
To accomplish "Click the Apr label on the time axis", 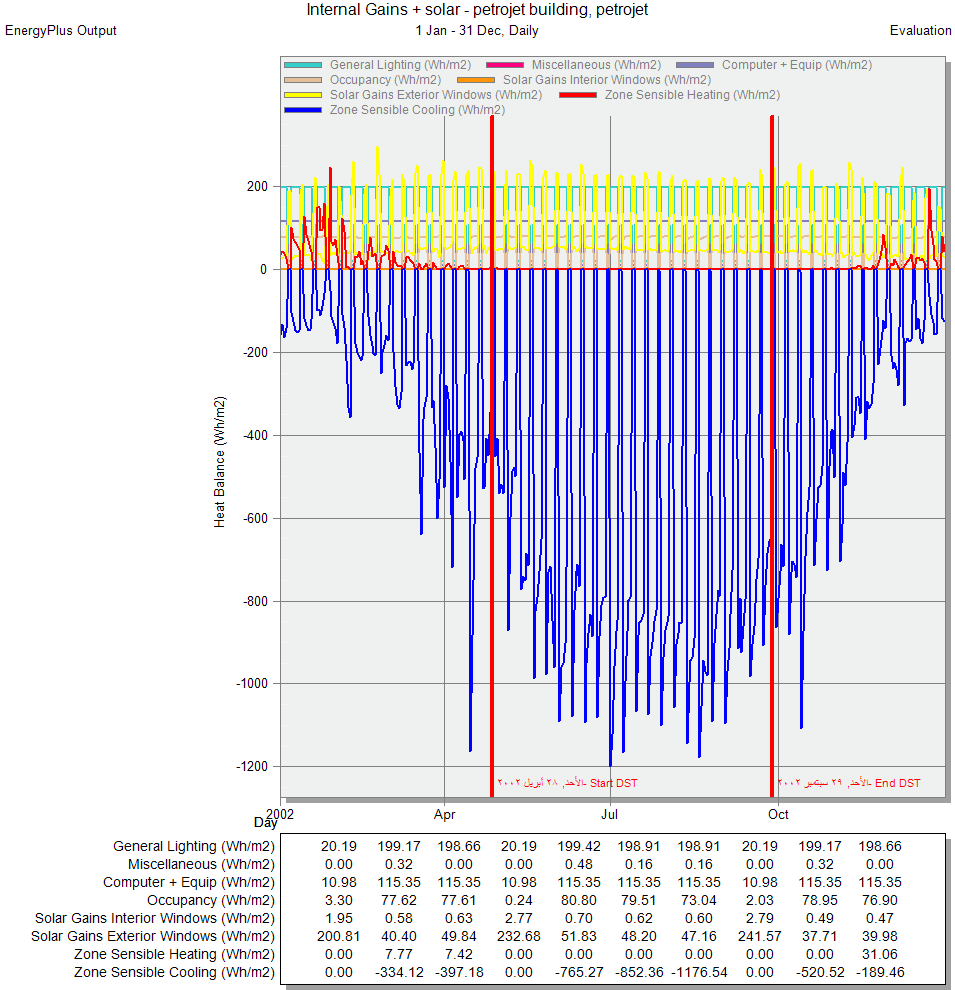I will tap(444, 814).
